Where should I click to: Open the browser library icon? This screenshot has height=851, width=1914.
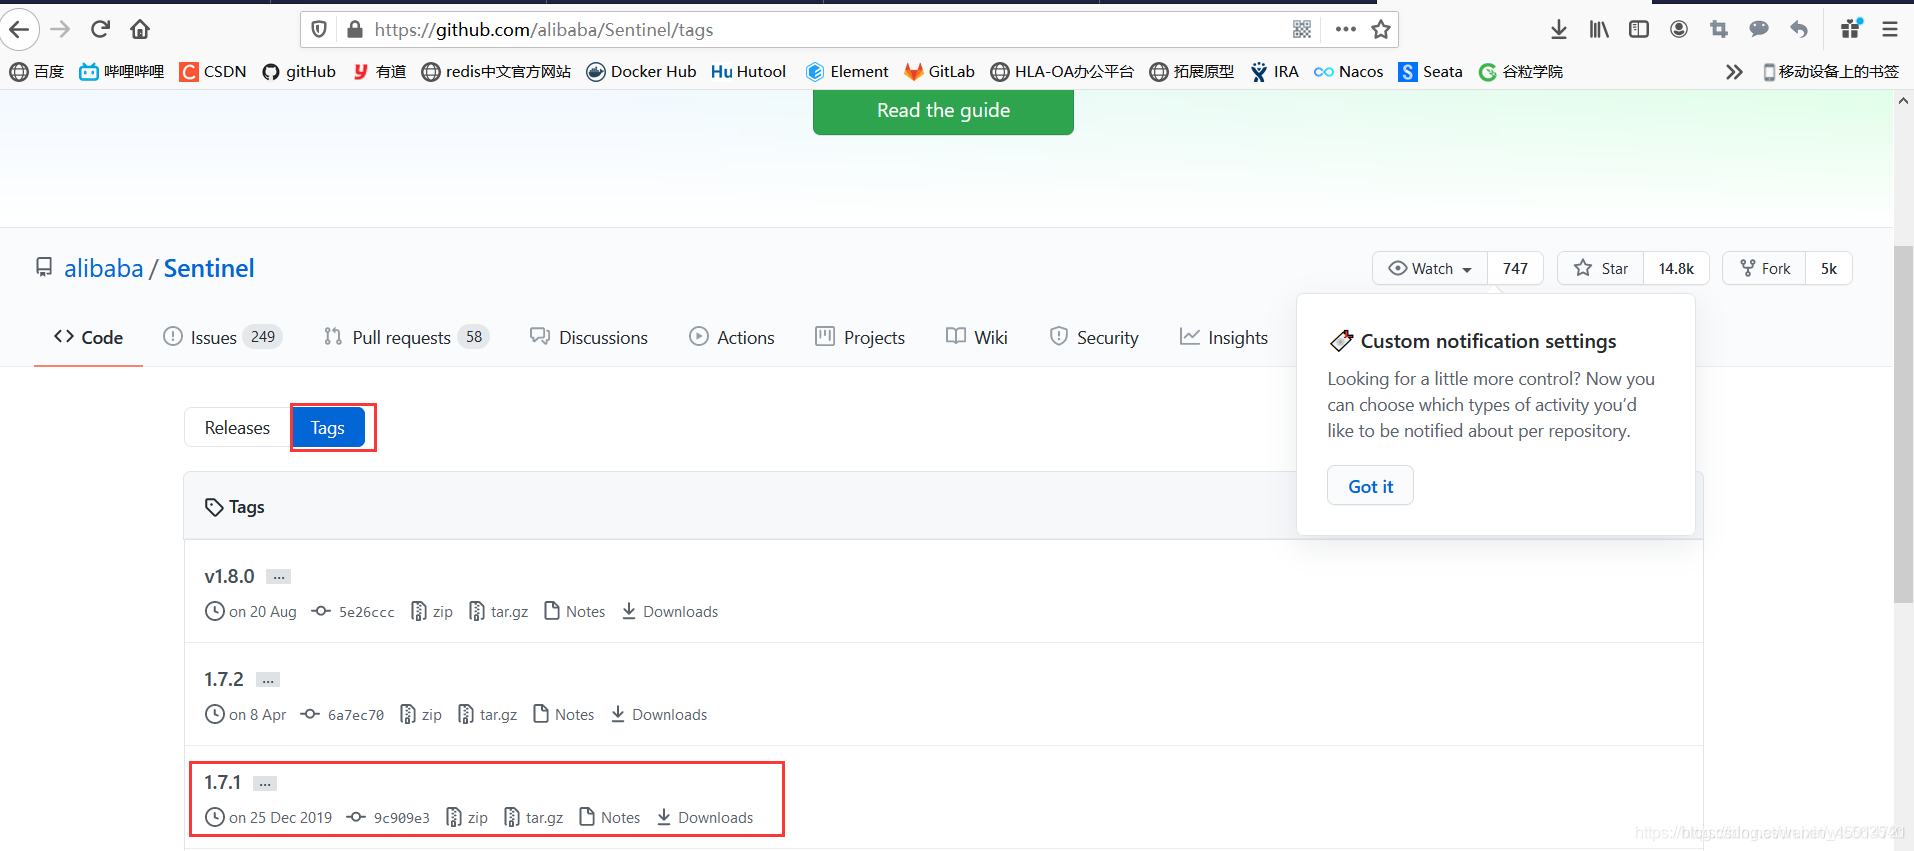[1599, 30]
